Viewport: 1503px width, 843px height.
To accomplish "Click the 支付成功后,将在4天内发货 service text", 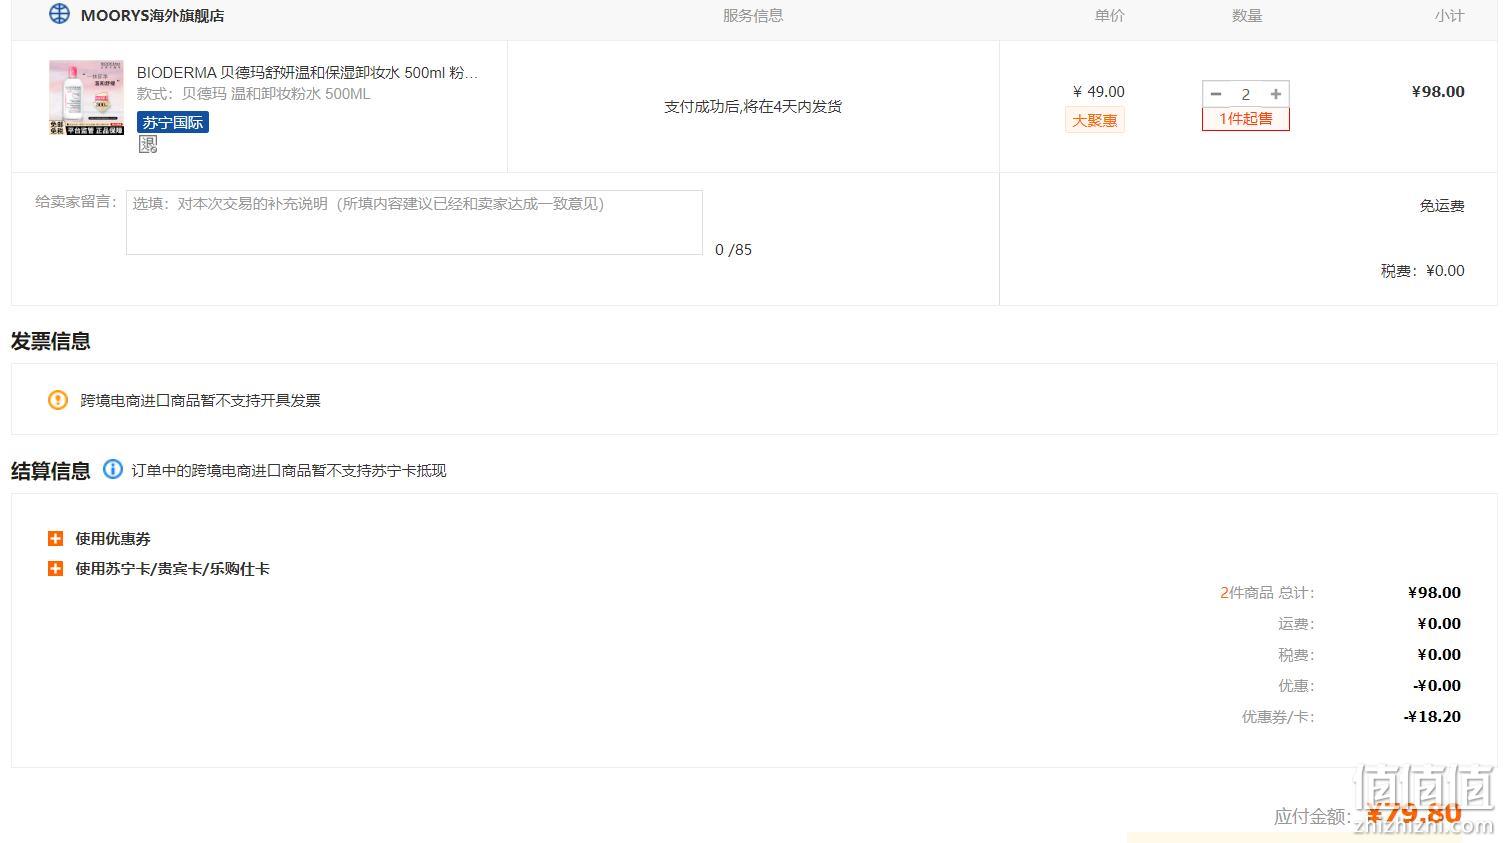I will (x=753, y=106).
